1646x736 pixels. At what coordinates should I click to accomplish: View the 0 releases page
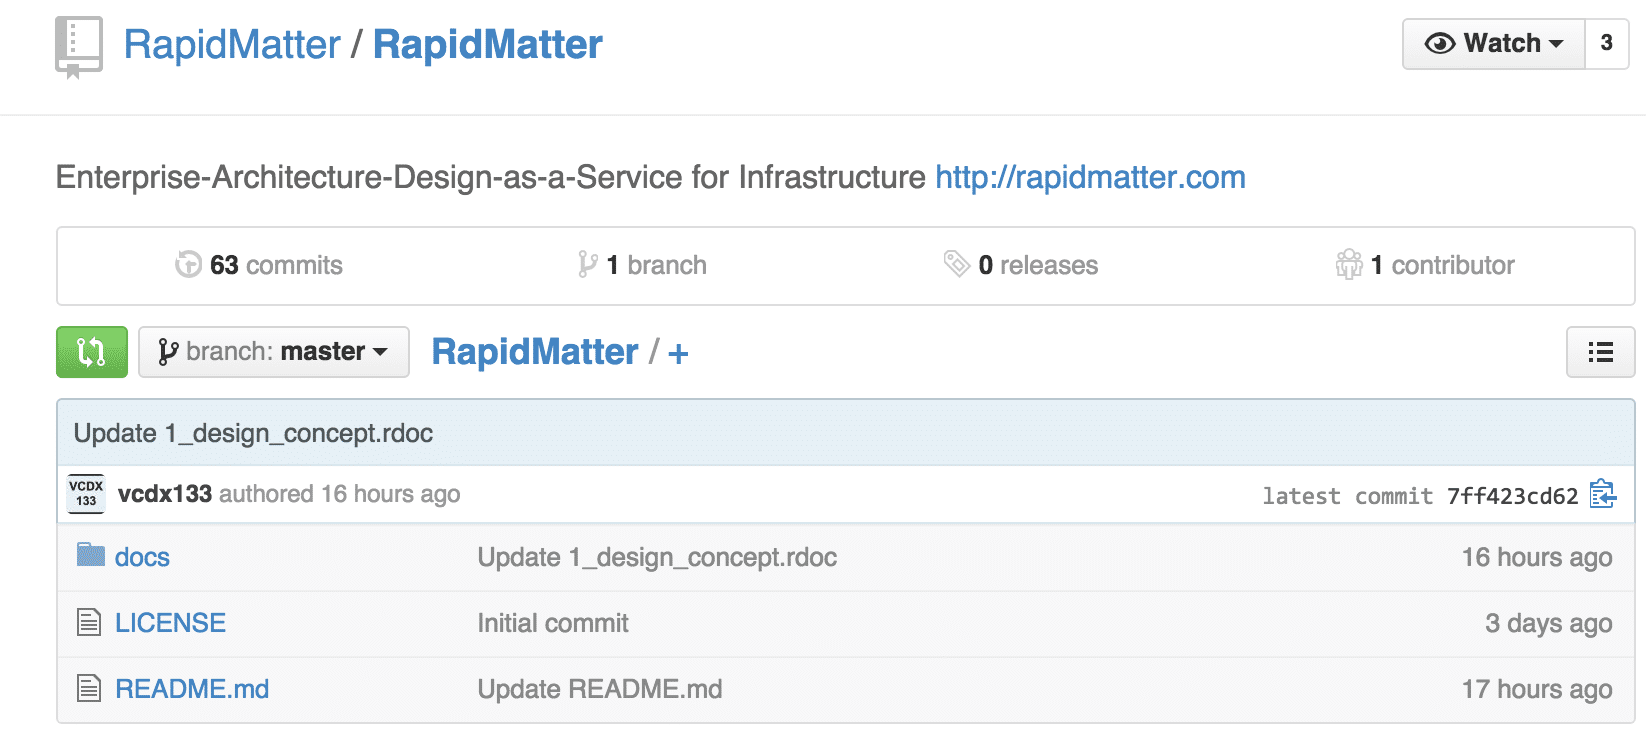1021,265
